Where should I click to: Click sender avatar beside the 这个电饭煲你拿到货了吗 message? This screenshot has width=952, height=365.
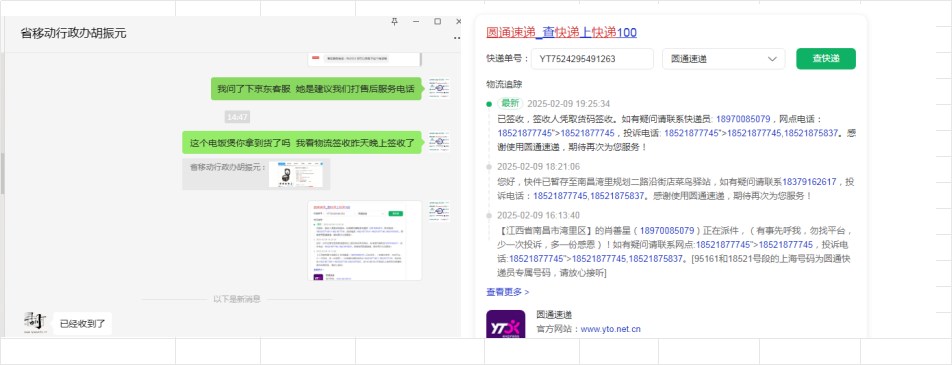click(x=438, y=142)
